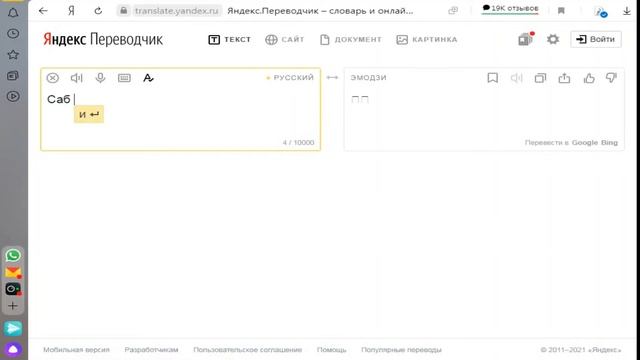Viewport: 640px width, 360px height.
Task: Clear the source text
Action: point(53,78)
